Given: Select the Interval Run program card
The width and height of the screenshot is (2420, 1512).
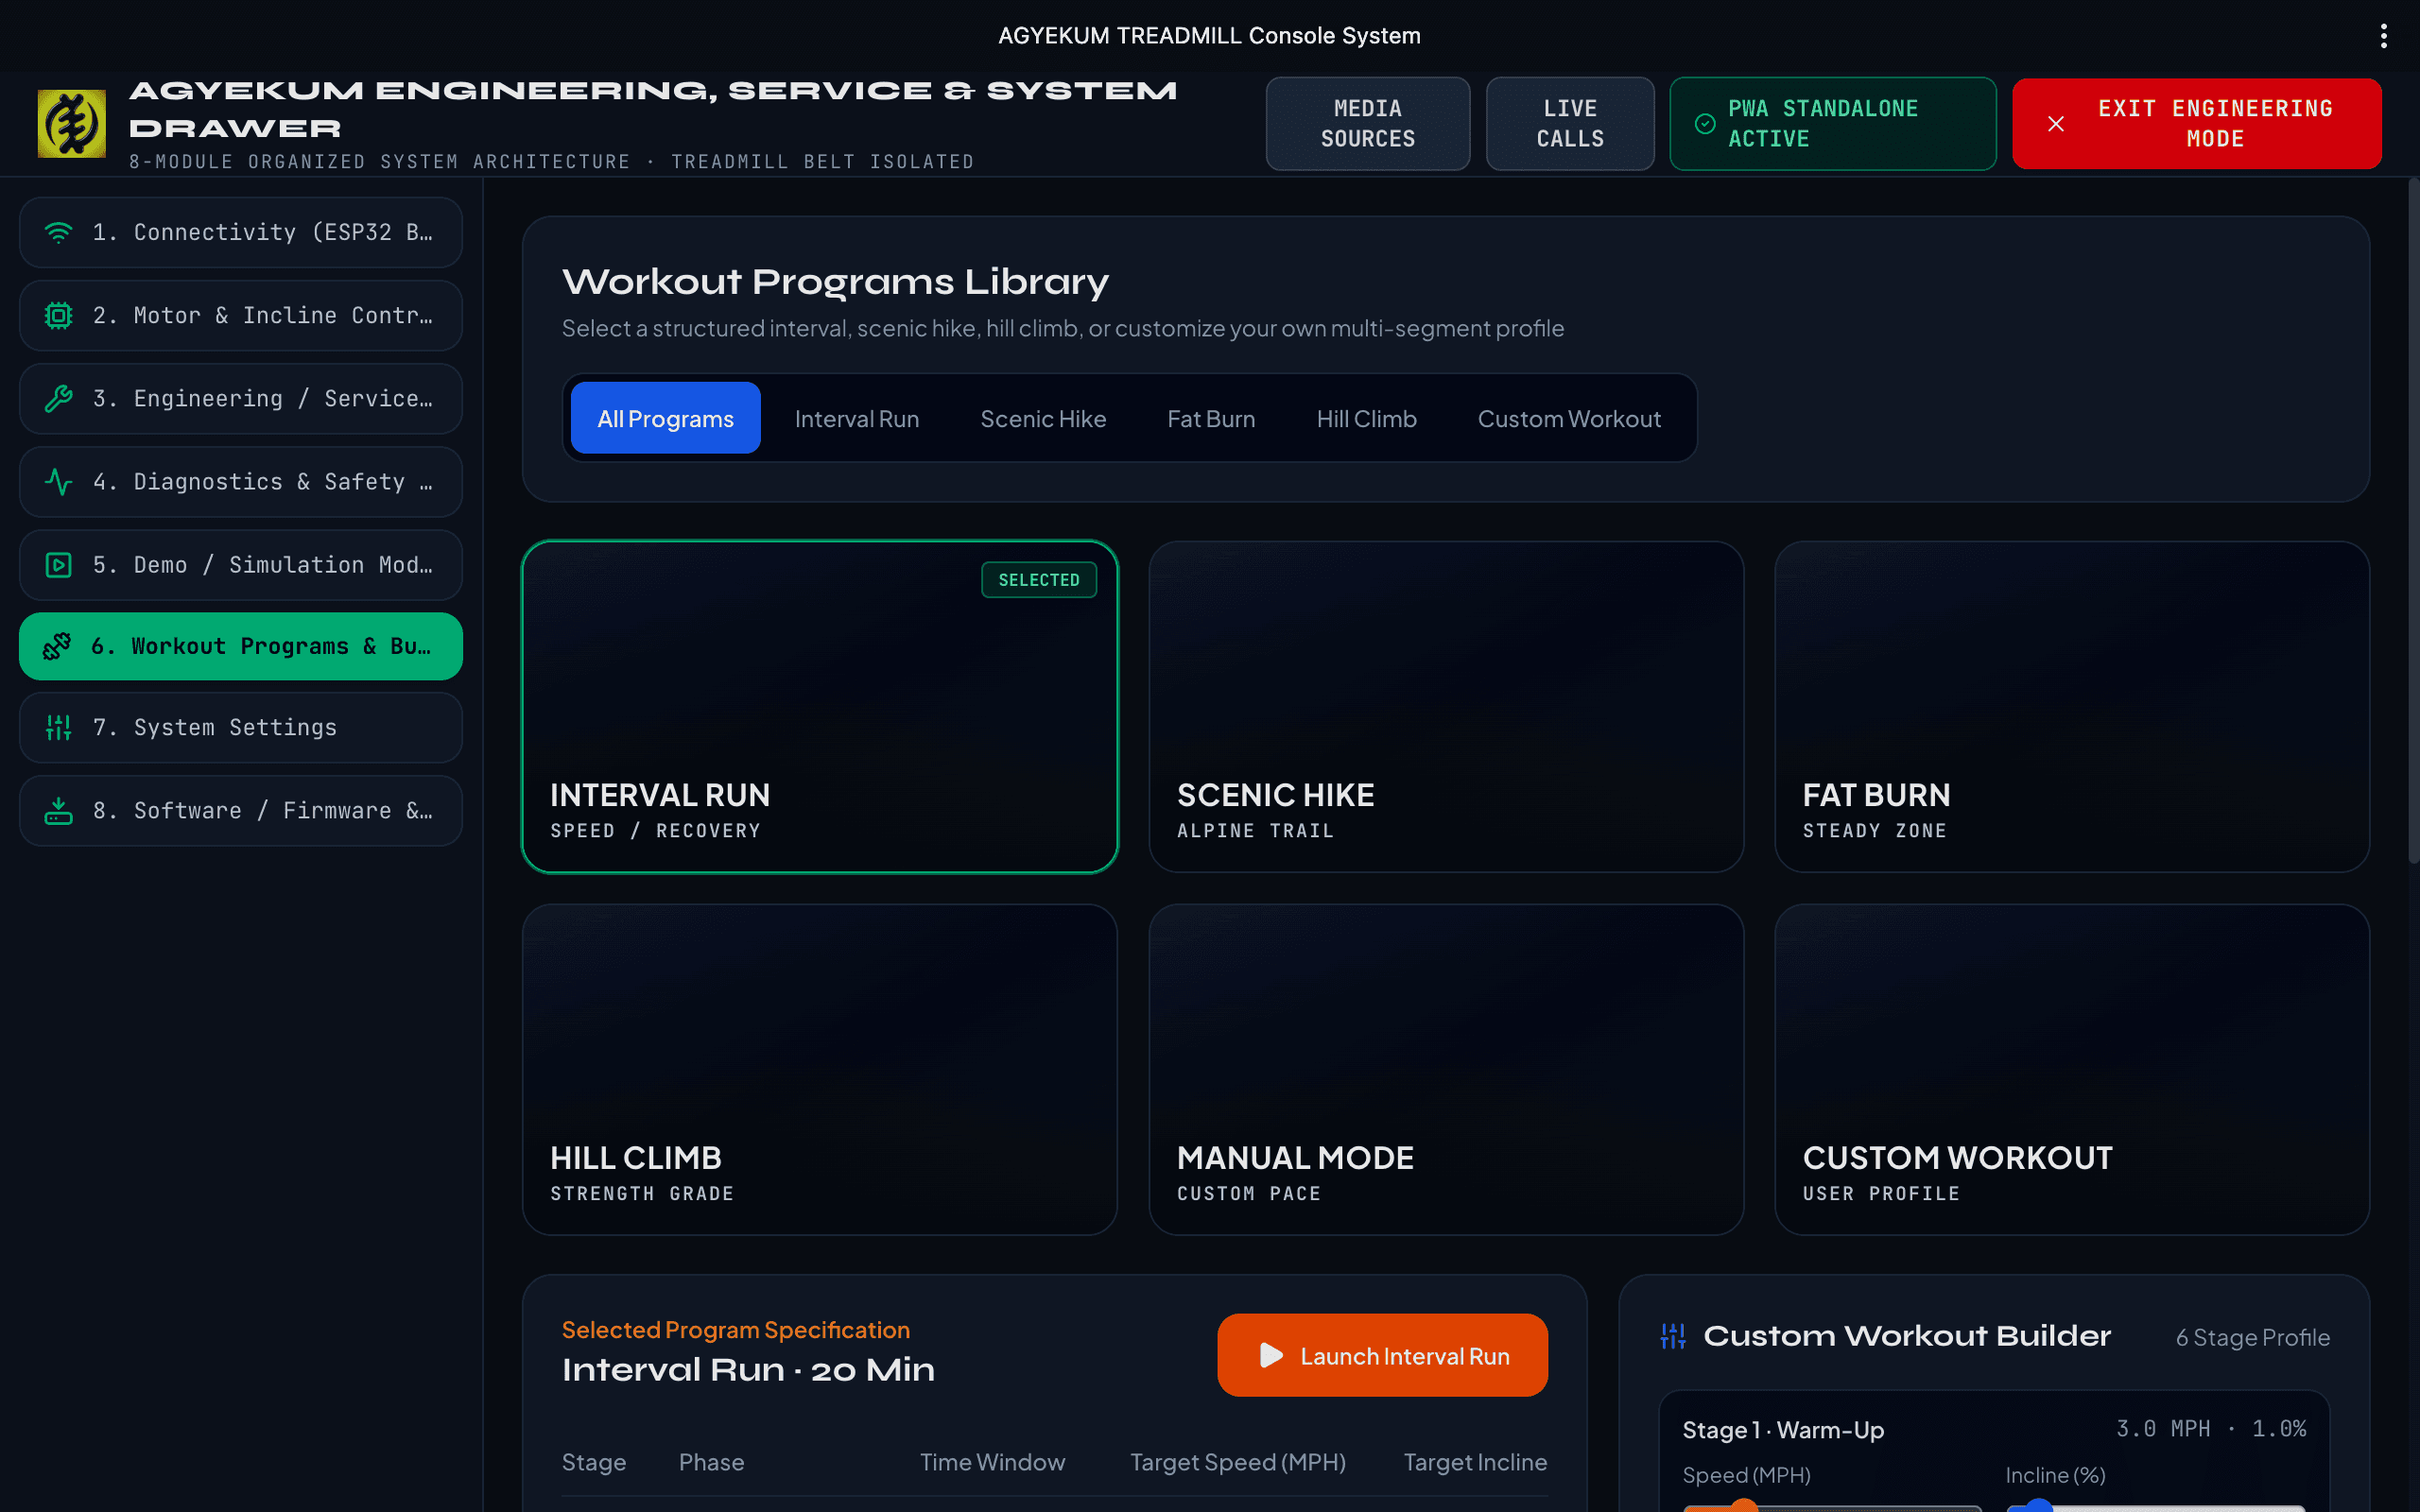Looking at the screenshot, I should (x=820, y=707).
